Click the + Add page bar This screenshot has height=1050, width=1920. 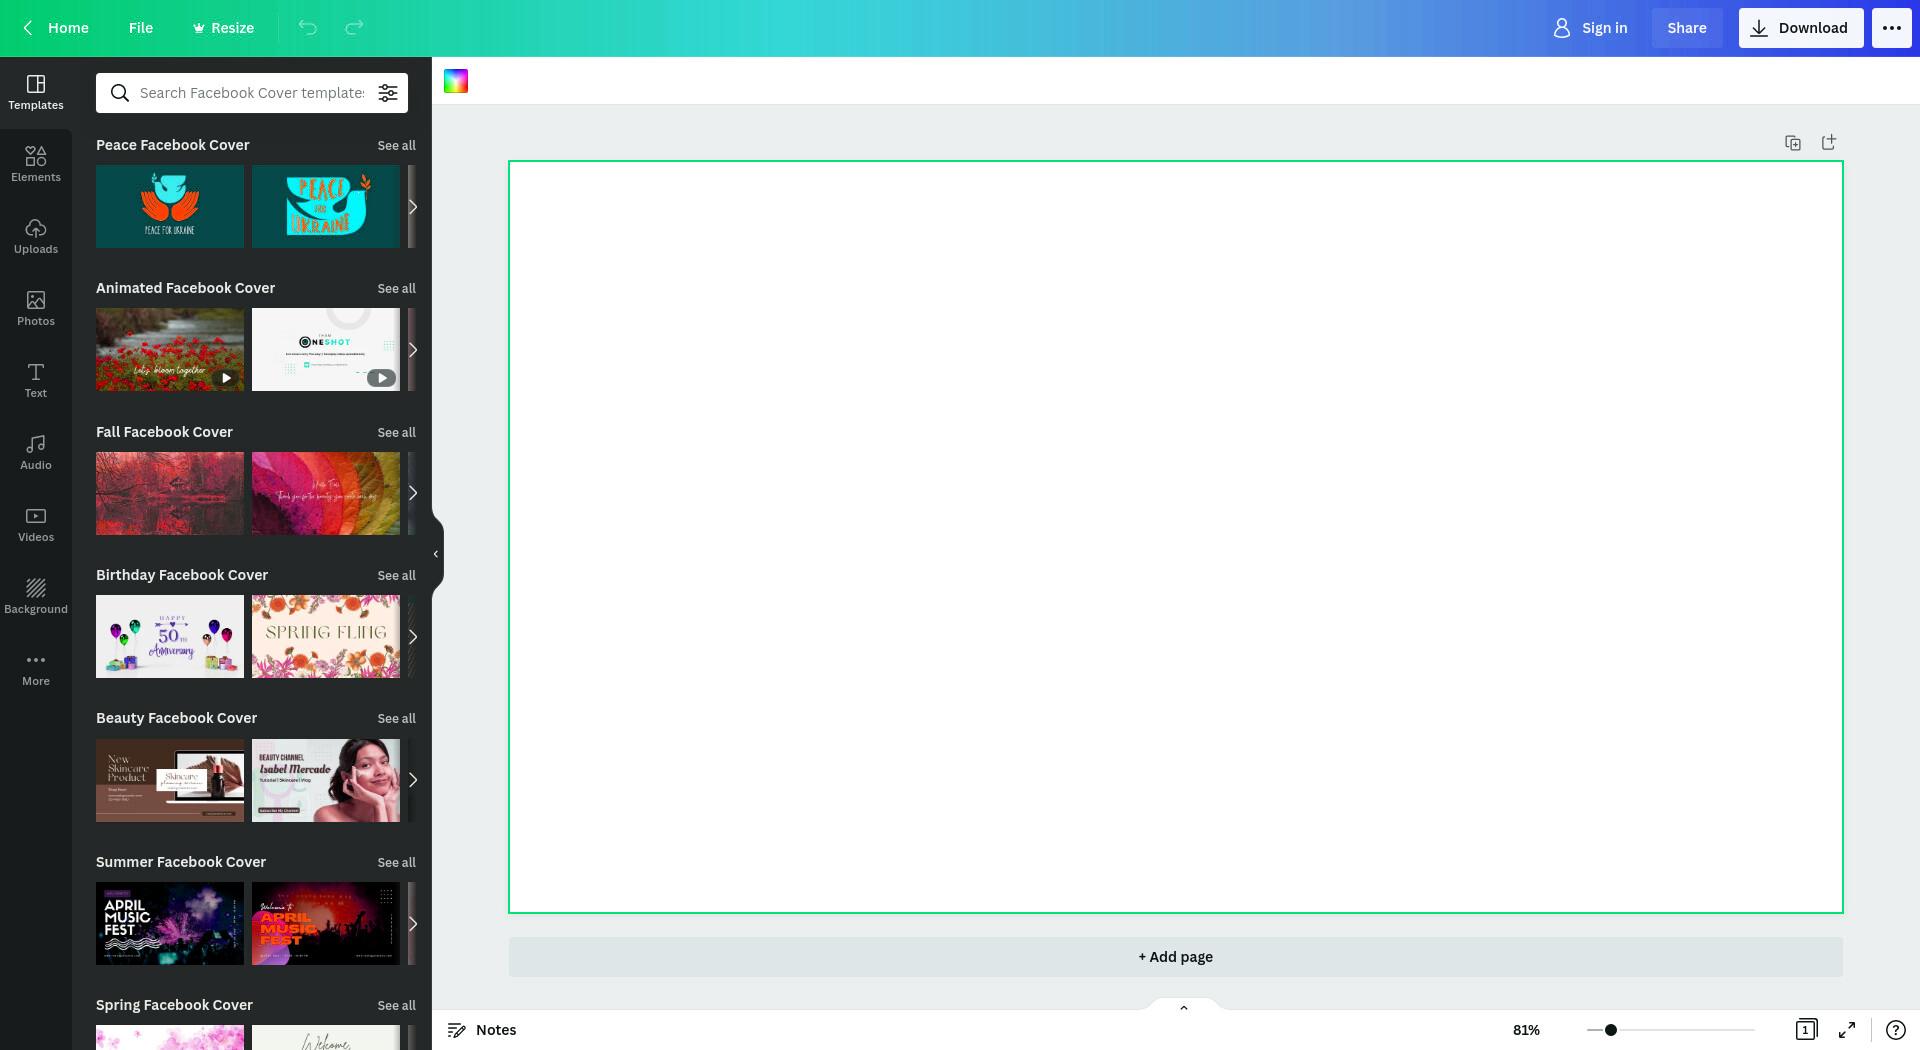click(x=1176, y=957)
